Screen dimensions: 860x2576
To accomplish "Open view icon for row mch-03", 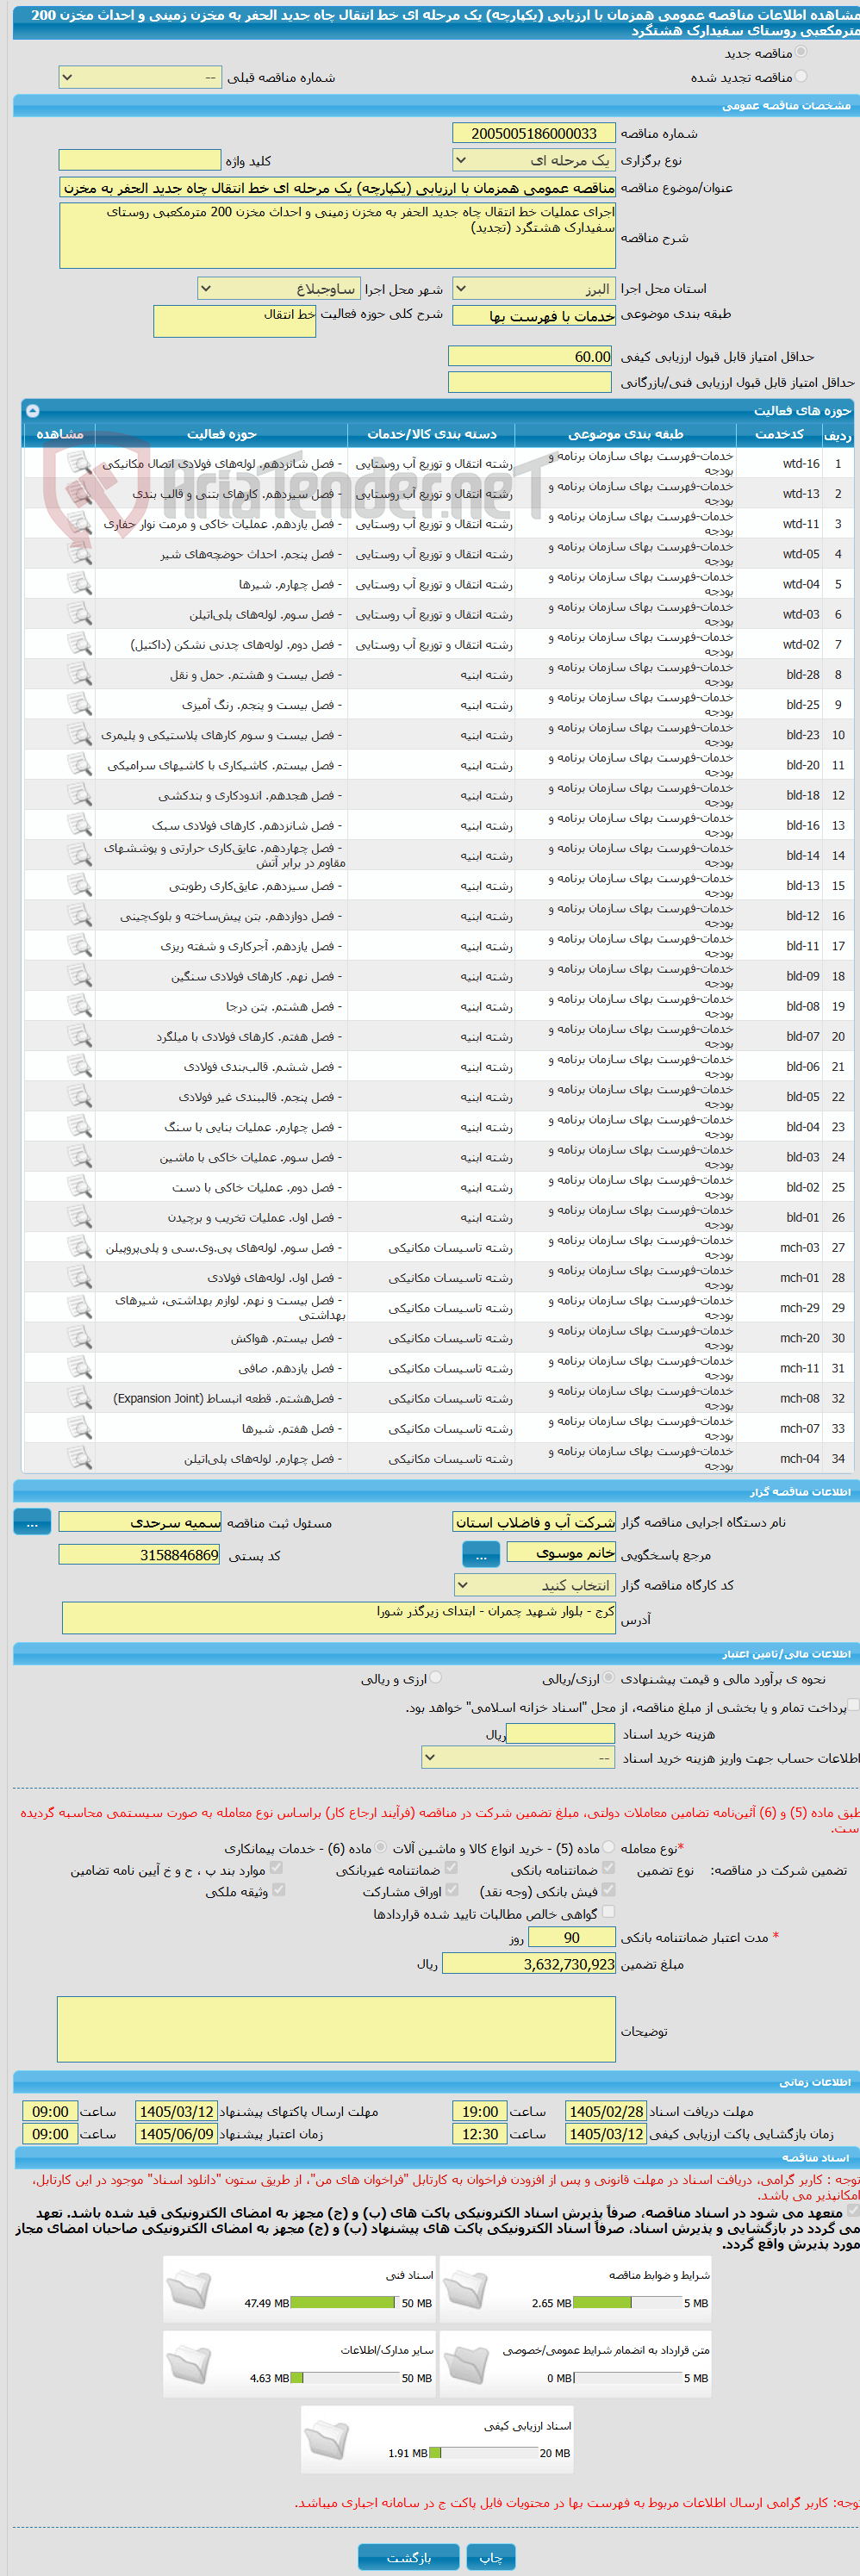I will point(79,1247).
